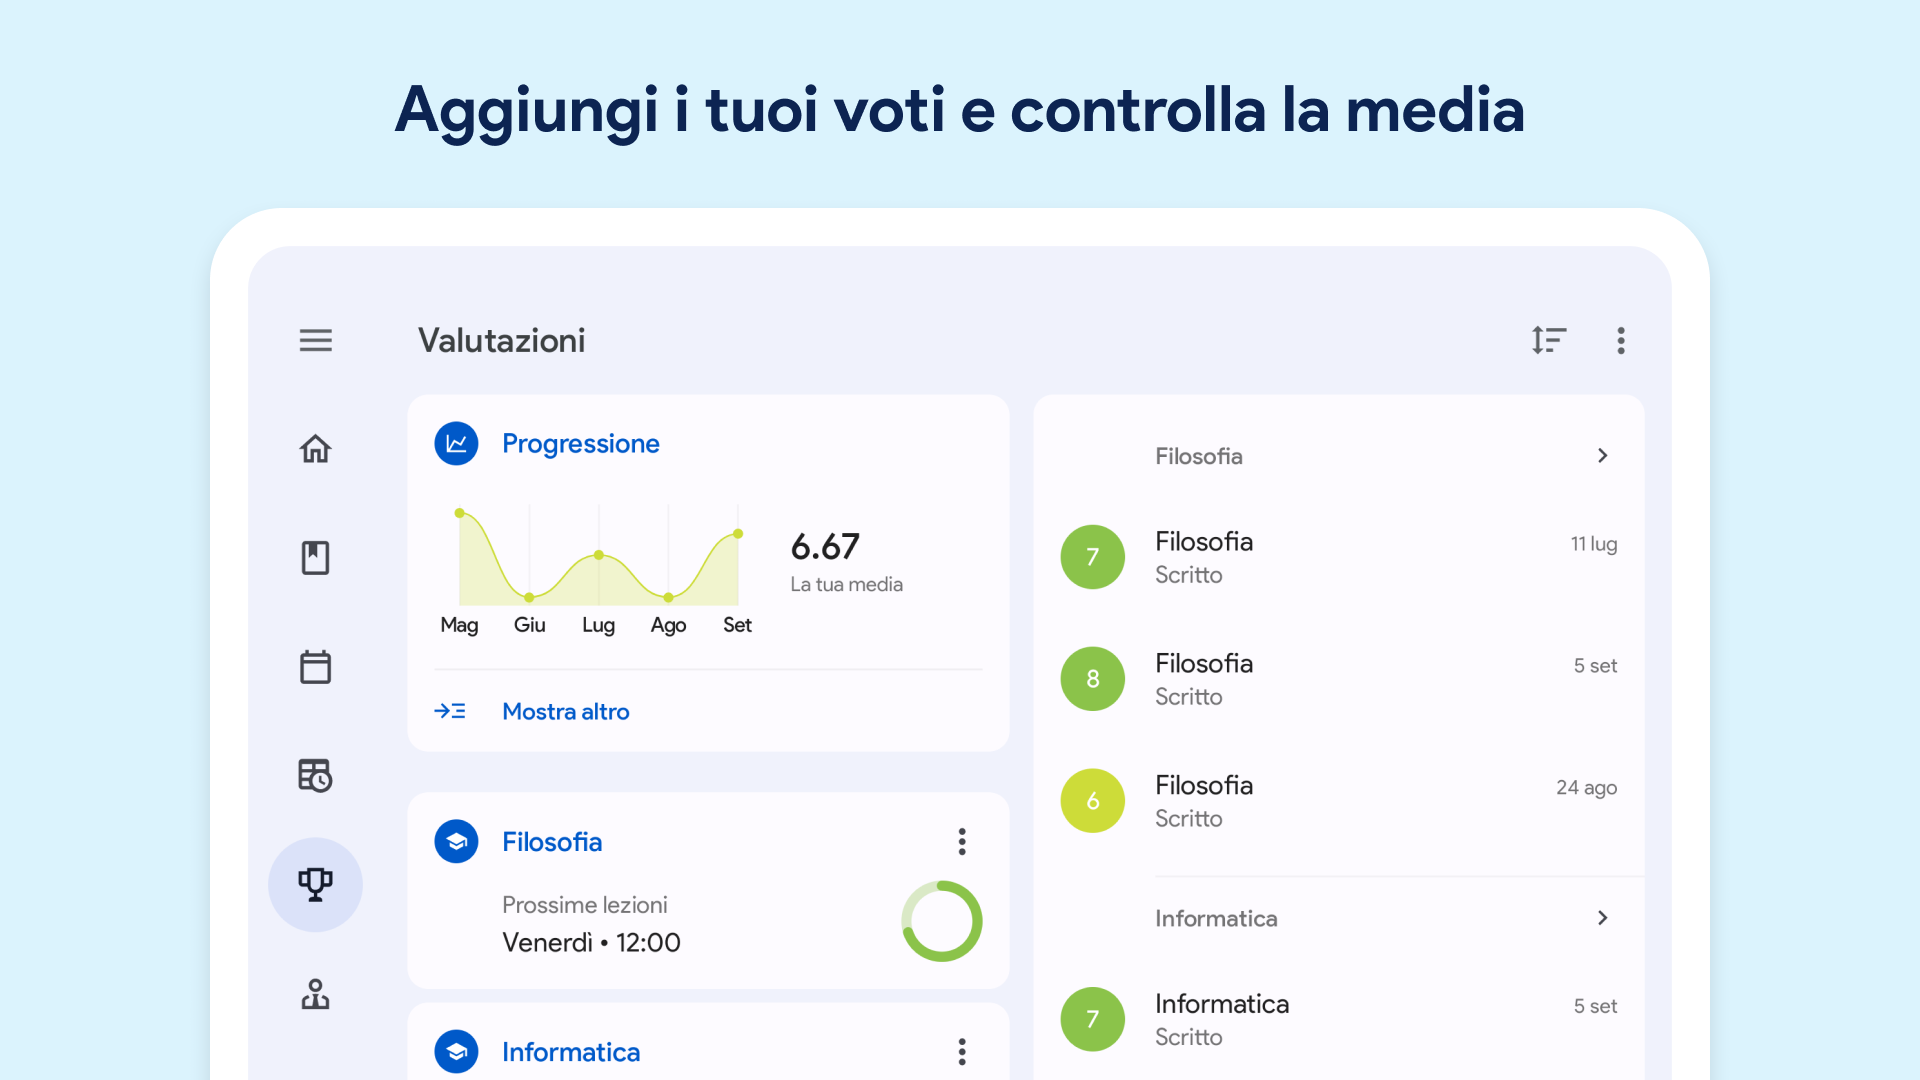This screenshot has height=1080, width=1920.
Task: Open the hamburger navigation menu
Action: 315,340
